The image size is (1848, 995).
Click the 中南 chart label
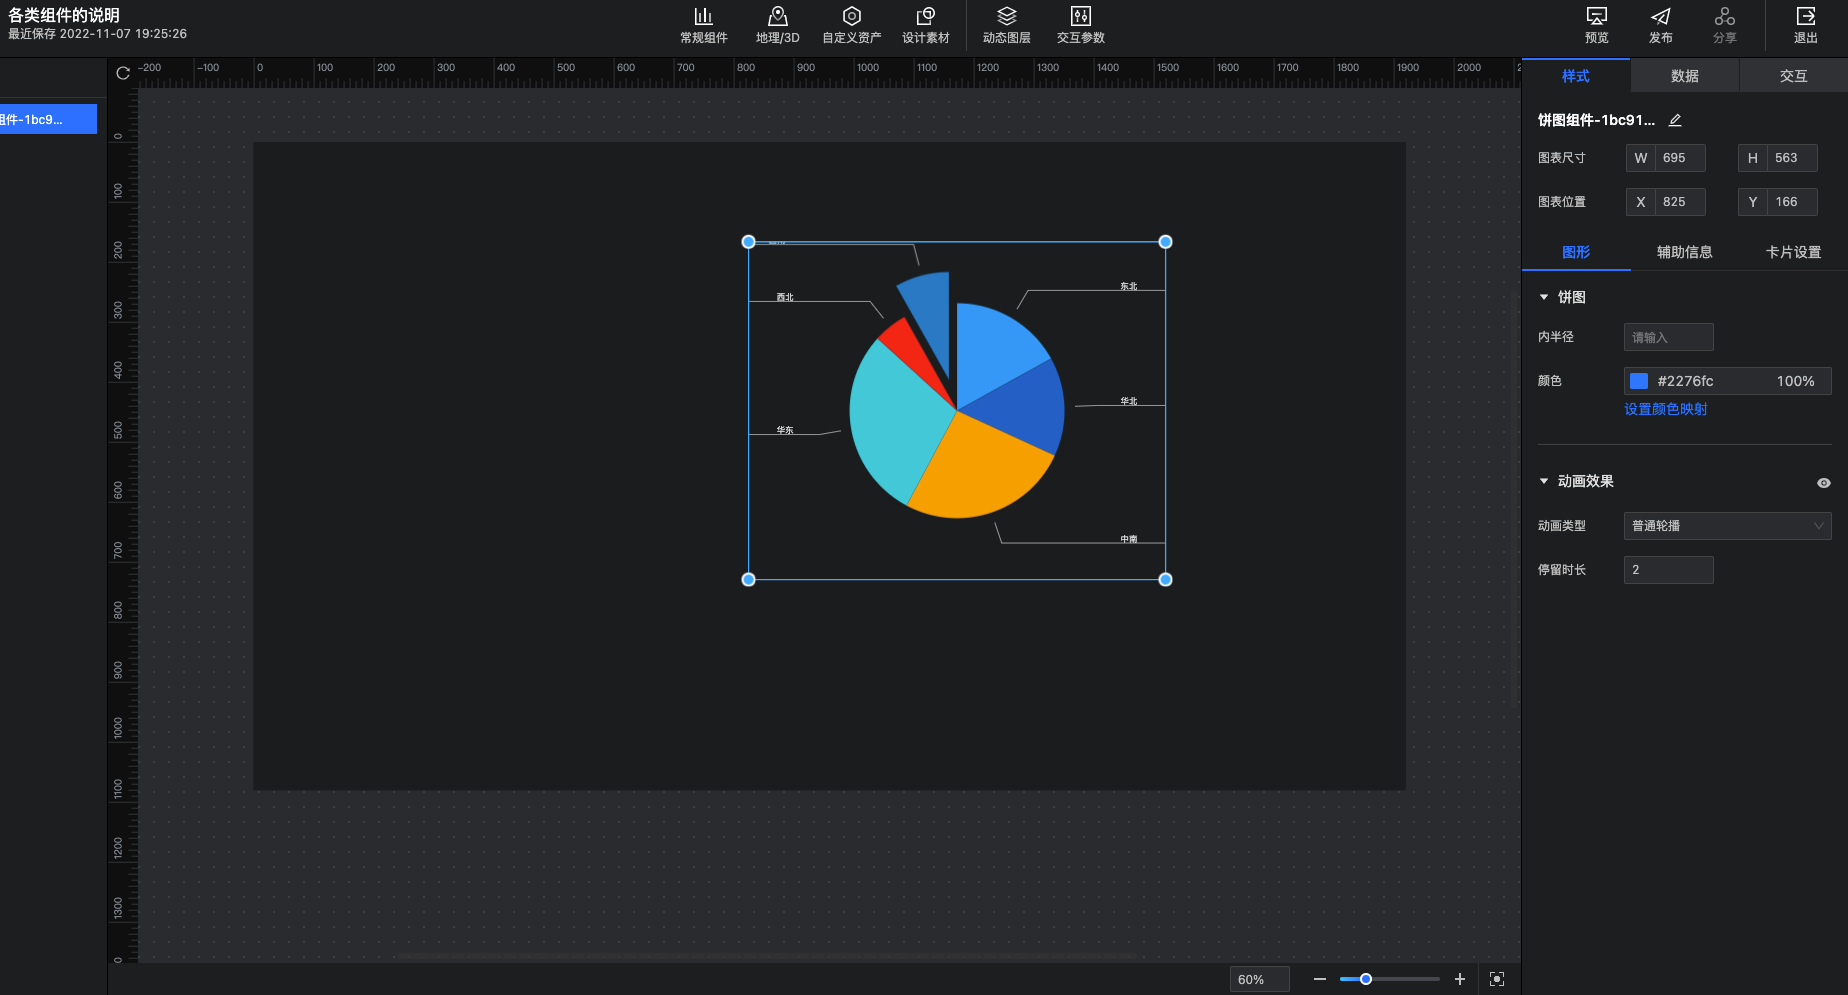(x=1128, y=539)
